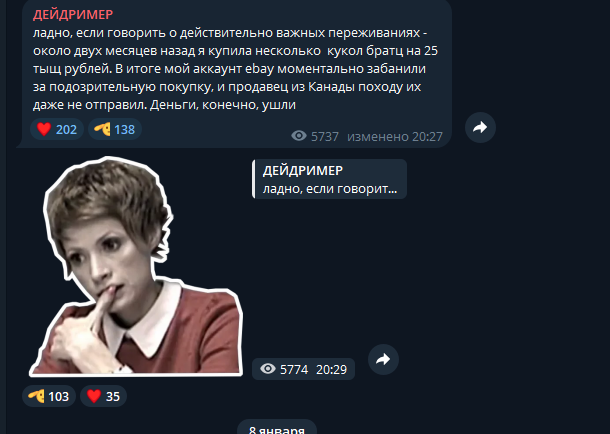This screenshot has height=434, width=610.
Task: Jump to quoted text 'ладно, если говорит...'
Action: click(x=330, y=189)
